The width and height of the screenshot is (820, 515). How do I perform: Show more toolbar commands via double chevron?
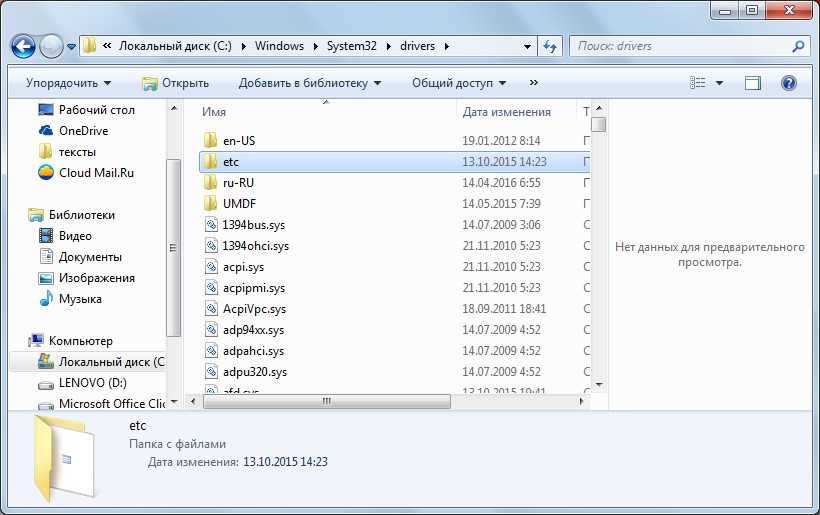click(x=533, y=83)
